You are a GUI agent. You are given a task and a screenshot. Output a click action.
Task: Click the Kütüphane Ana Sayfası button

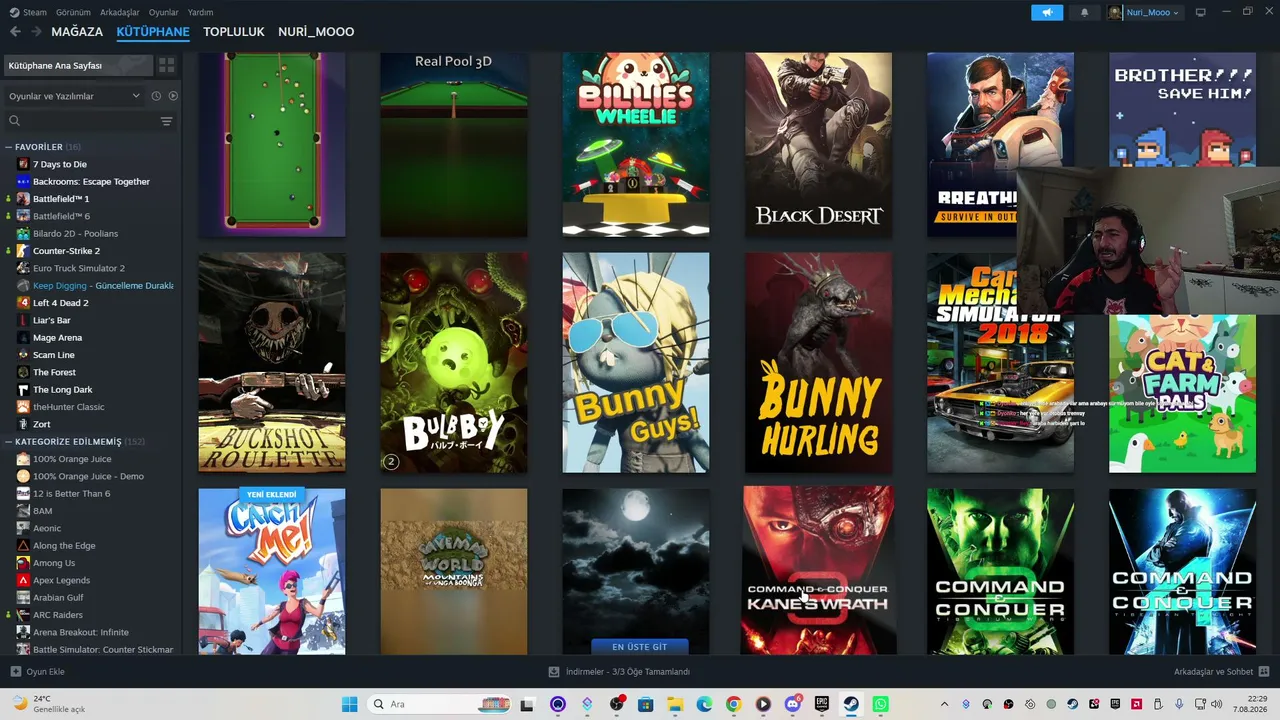tap(78, 65)
